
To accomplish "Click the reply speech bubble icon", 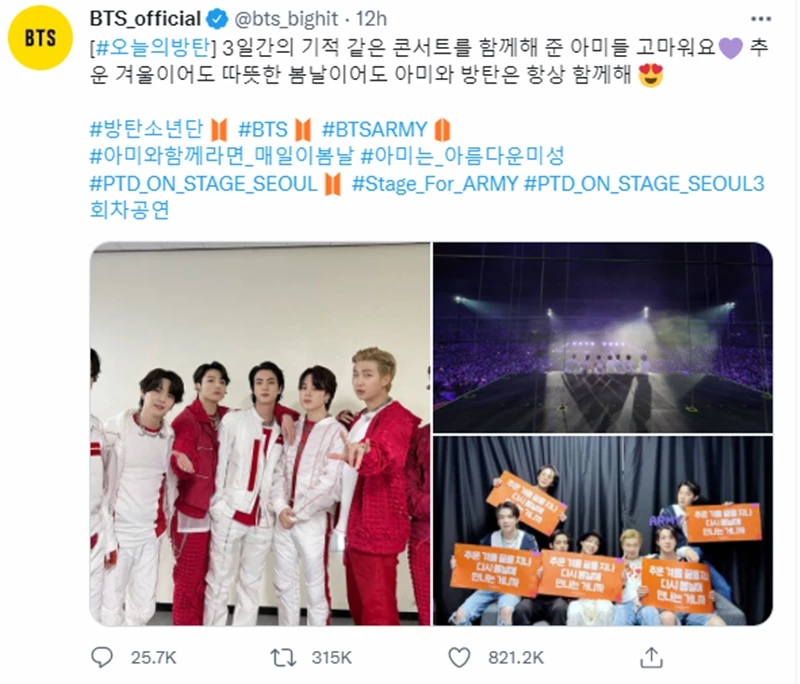I will coord(102,657).
